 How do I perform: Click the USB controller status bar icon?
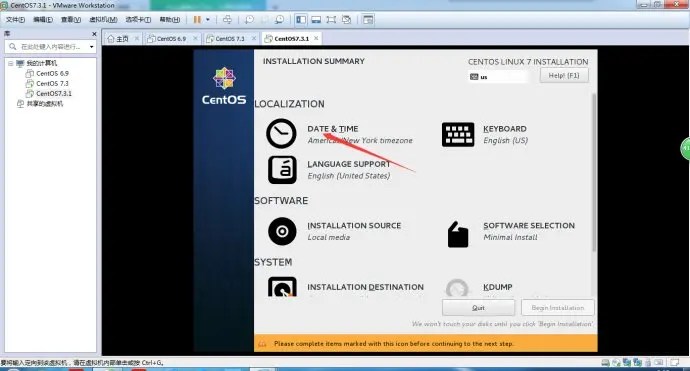point(648,363)
